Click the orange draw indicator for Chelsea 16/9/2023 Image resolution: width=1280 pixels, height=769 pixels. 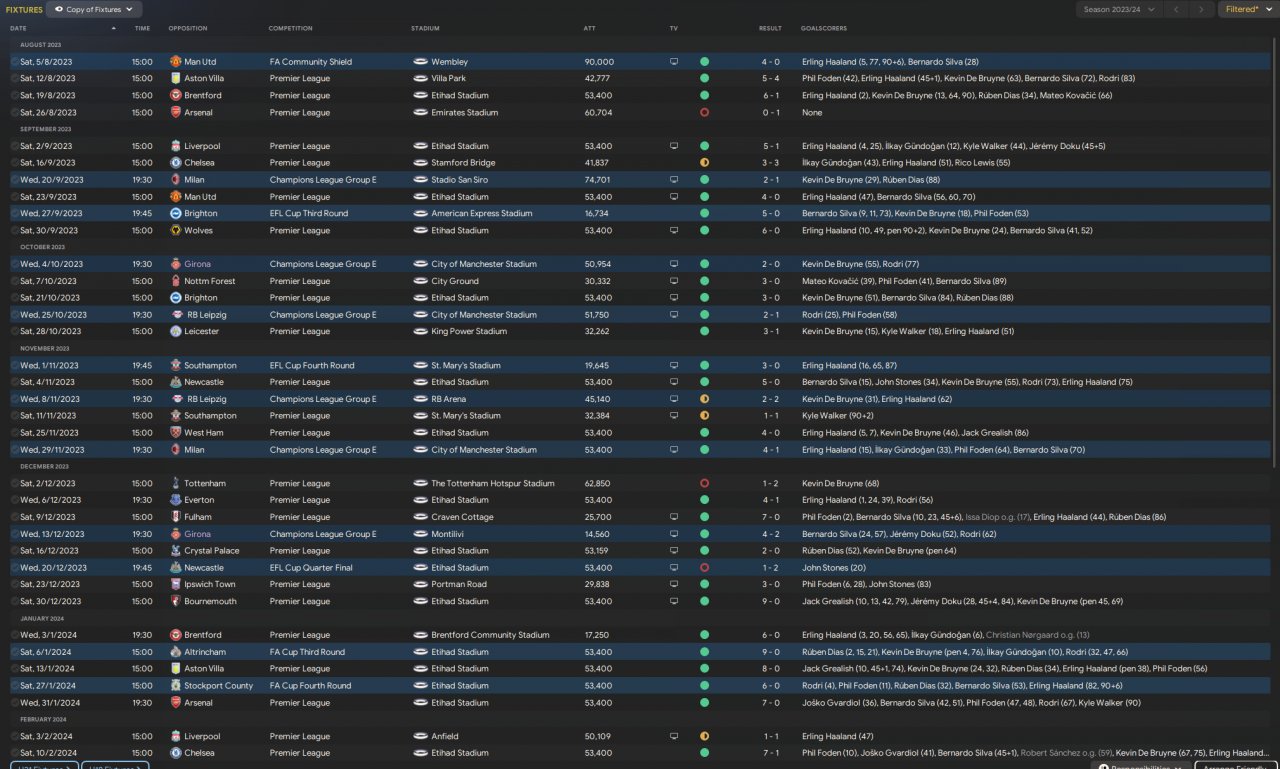(x=704, y=163)
